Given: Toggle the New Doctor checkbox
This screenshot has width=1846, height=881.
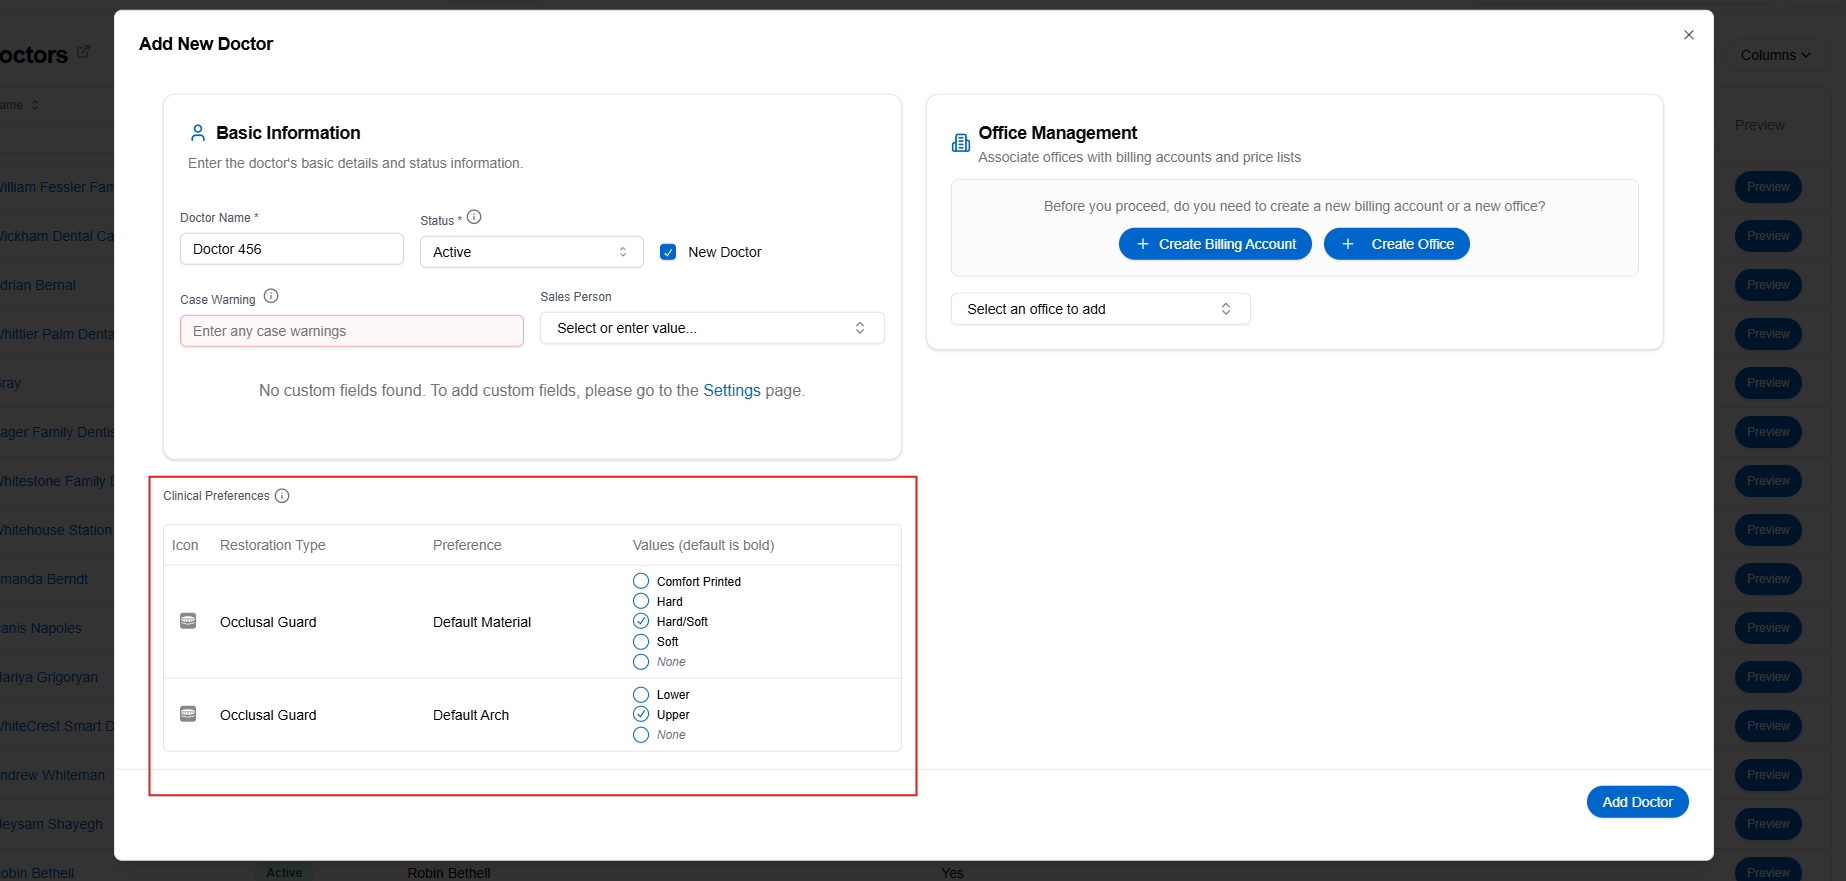Looking at the screenshot, I should pyautogui.click(x=668, y=252).
